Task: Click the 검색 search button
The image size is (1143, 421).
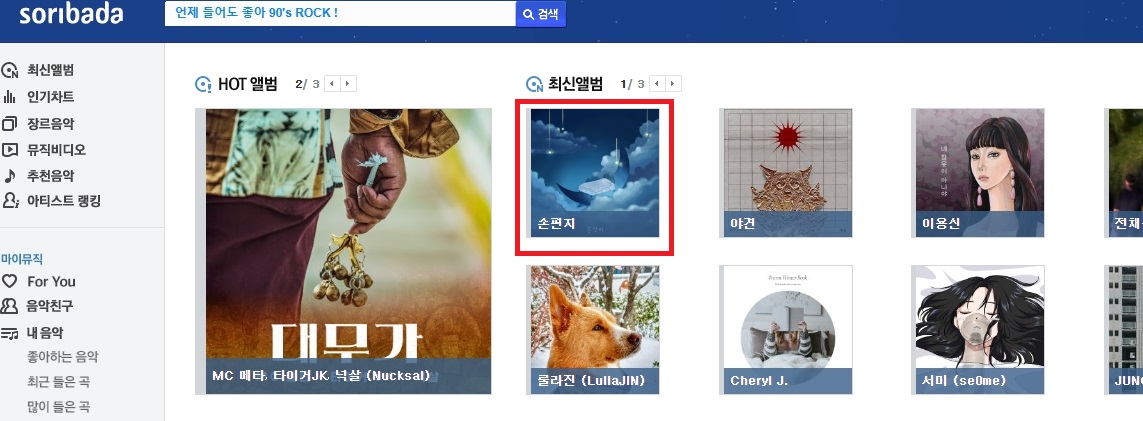Action: coord(541,14)
